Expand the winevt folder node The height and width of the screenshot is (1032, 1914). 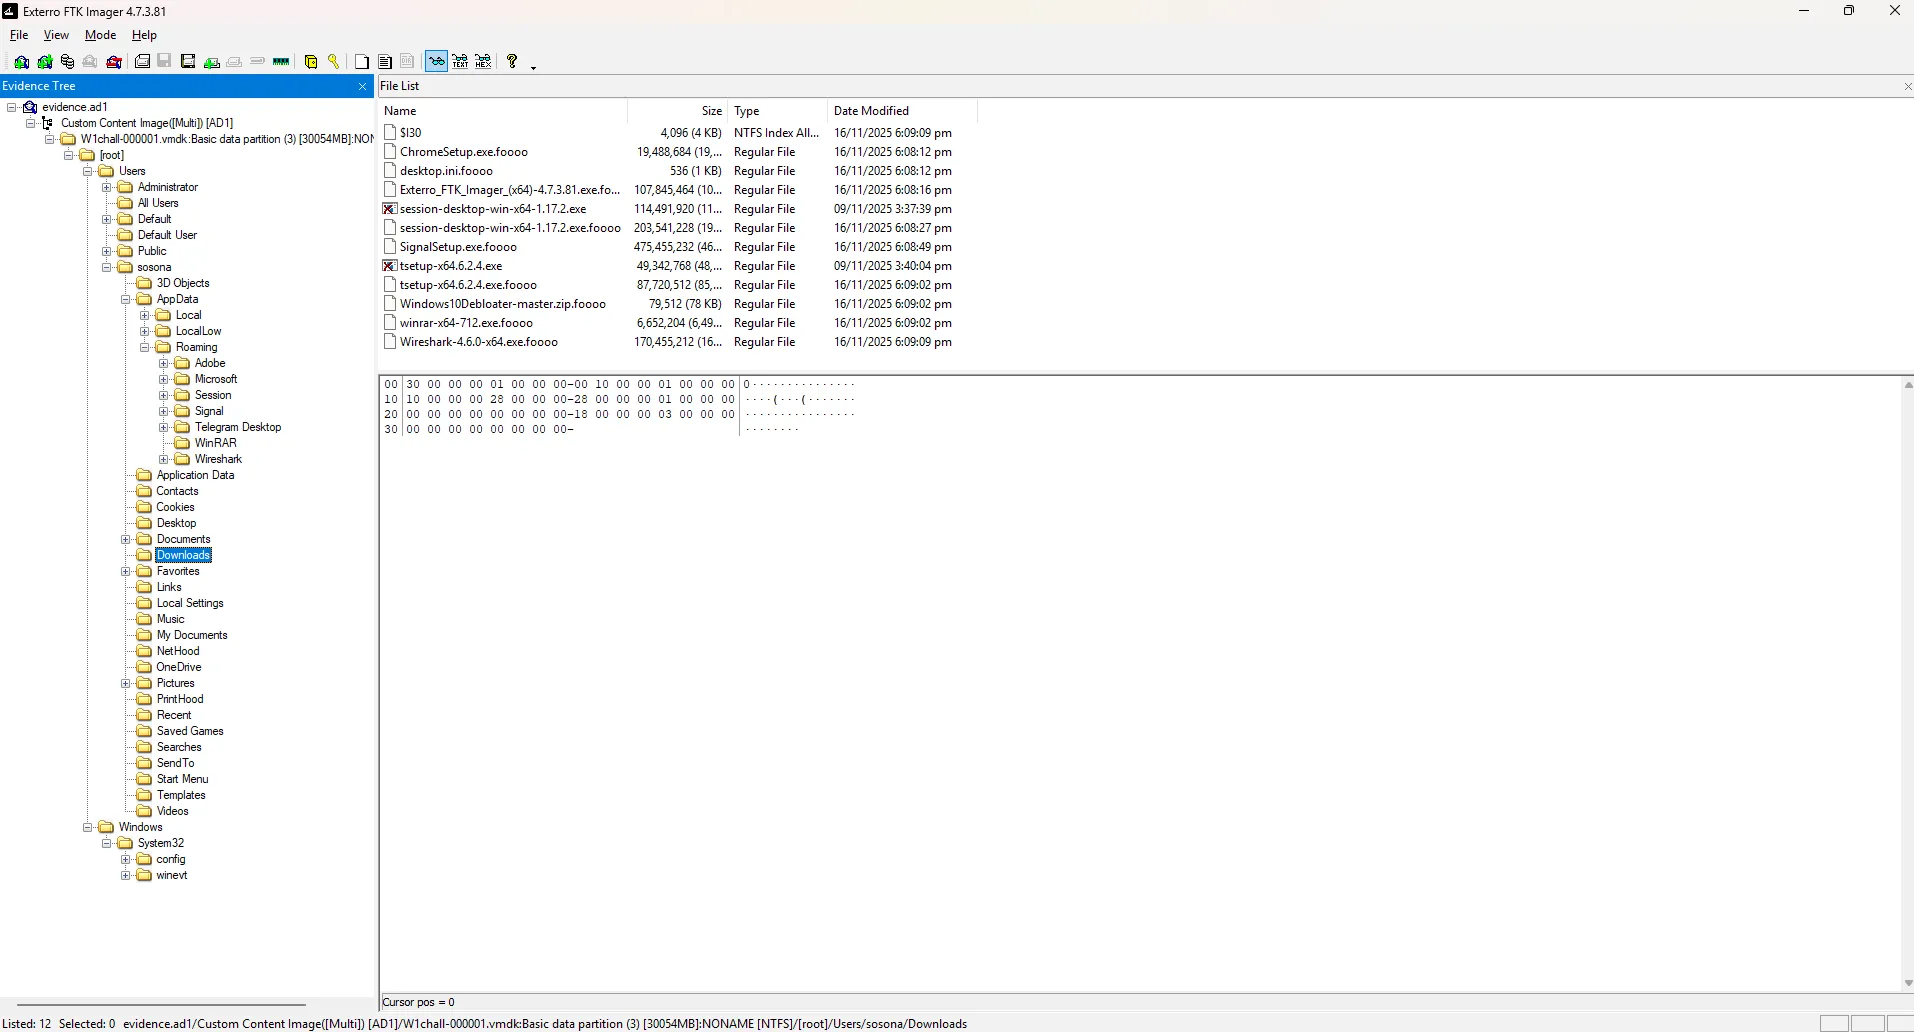126,875
